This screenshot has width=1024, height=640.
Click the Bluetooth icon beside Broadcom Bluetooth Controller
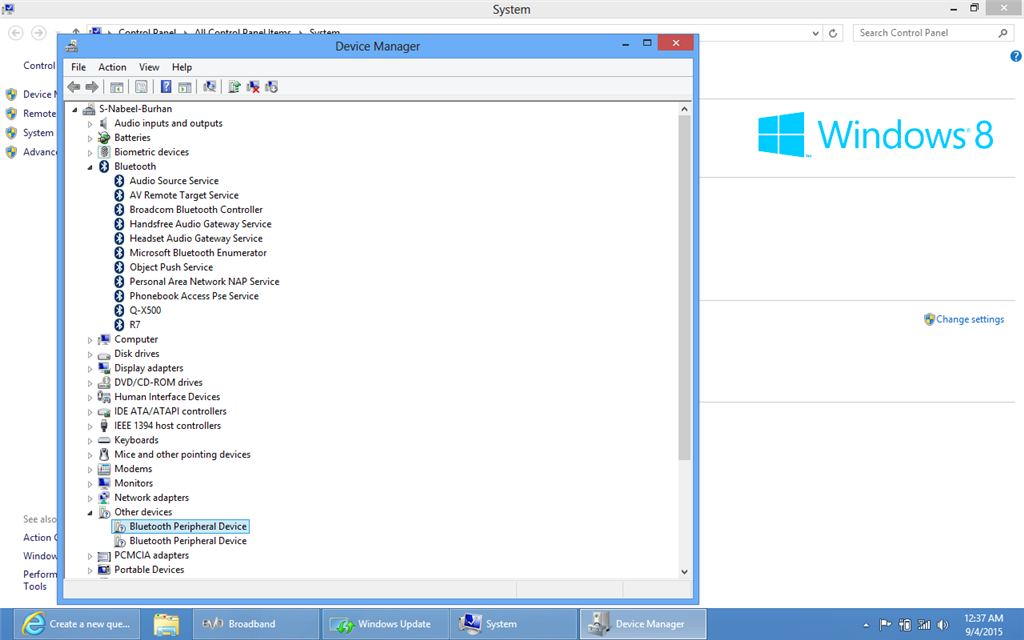pos(119,210)
